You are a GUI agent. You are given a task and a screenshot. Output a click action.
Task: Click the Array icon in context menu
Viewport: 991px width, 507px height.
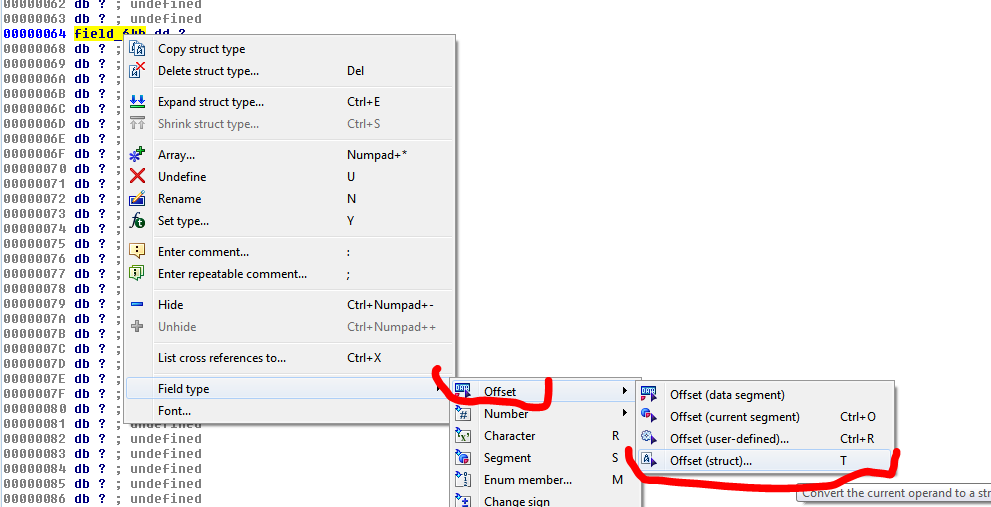click(138, 155)
